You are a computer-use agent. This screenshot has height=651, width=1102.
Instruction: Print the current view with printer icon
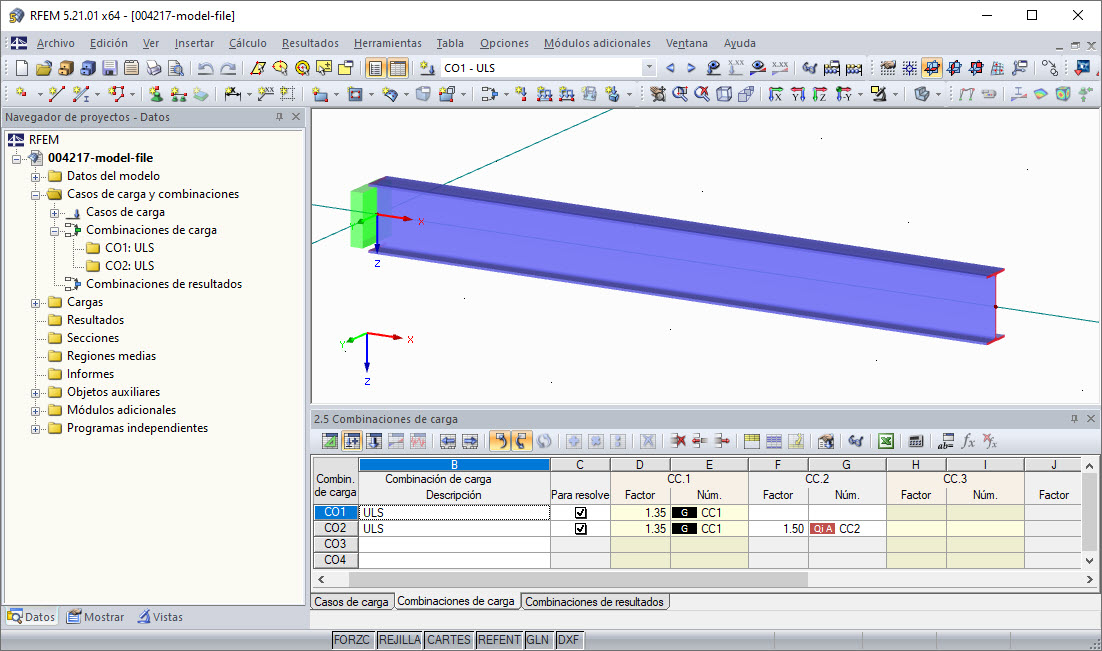coord(154,68)
